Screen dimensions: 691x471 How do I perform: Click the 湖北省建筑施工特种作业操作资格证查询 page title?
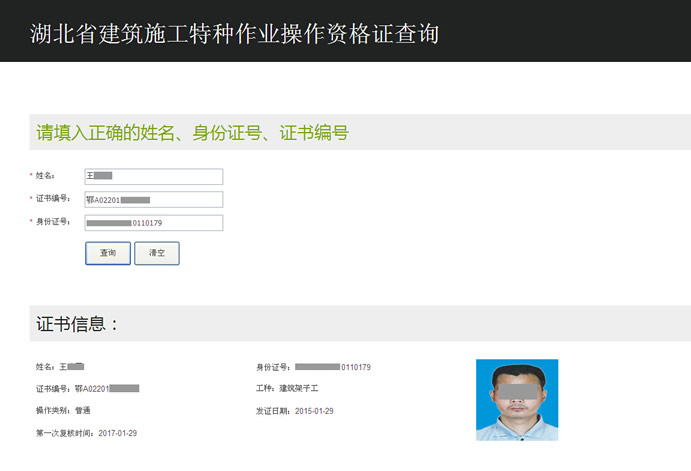tap(235, 33)
